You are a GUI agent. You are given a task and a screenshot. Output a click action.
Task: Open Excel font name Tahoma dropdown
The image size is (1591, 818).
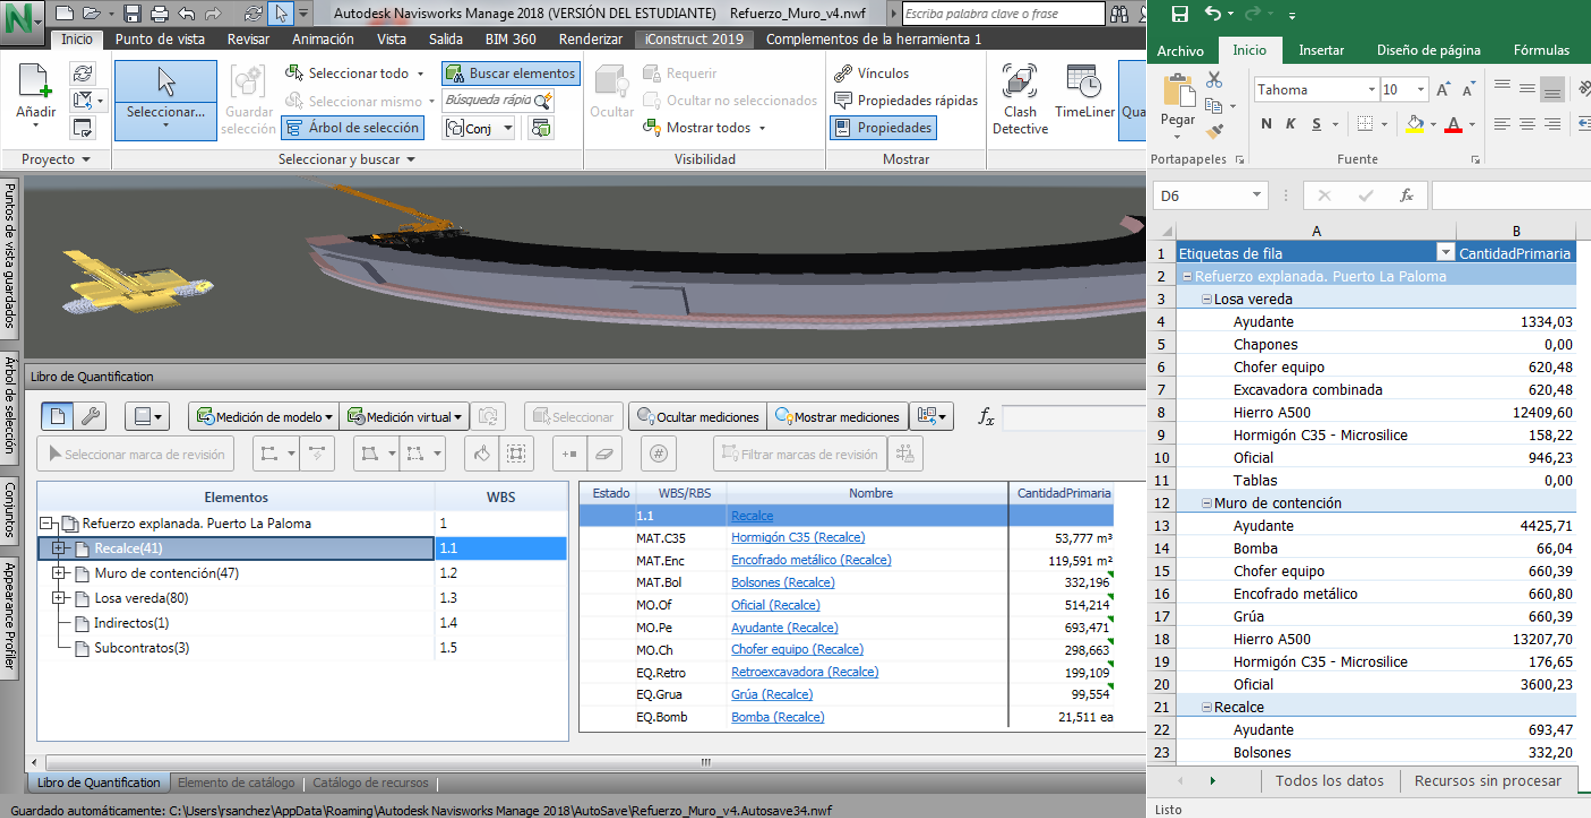(1371, 90)
